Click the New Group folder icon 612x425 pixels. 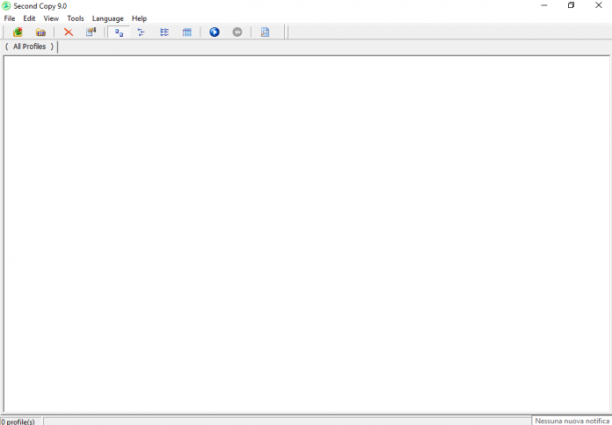[x=41, y=32]
